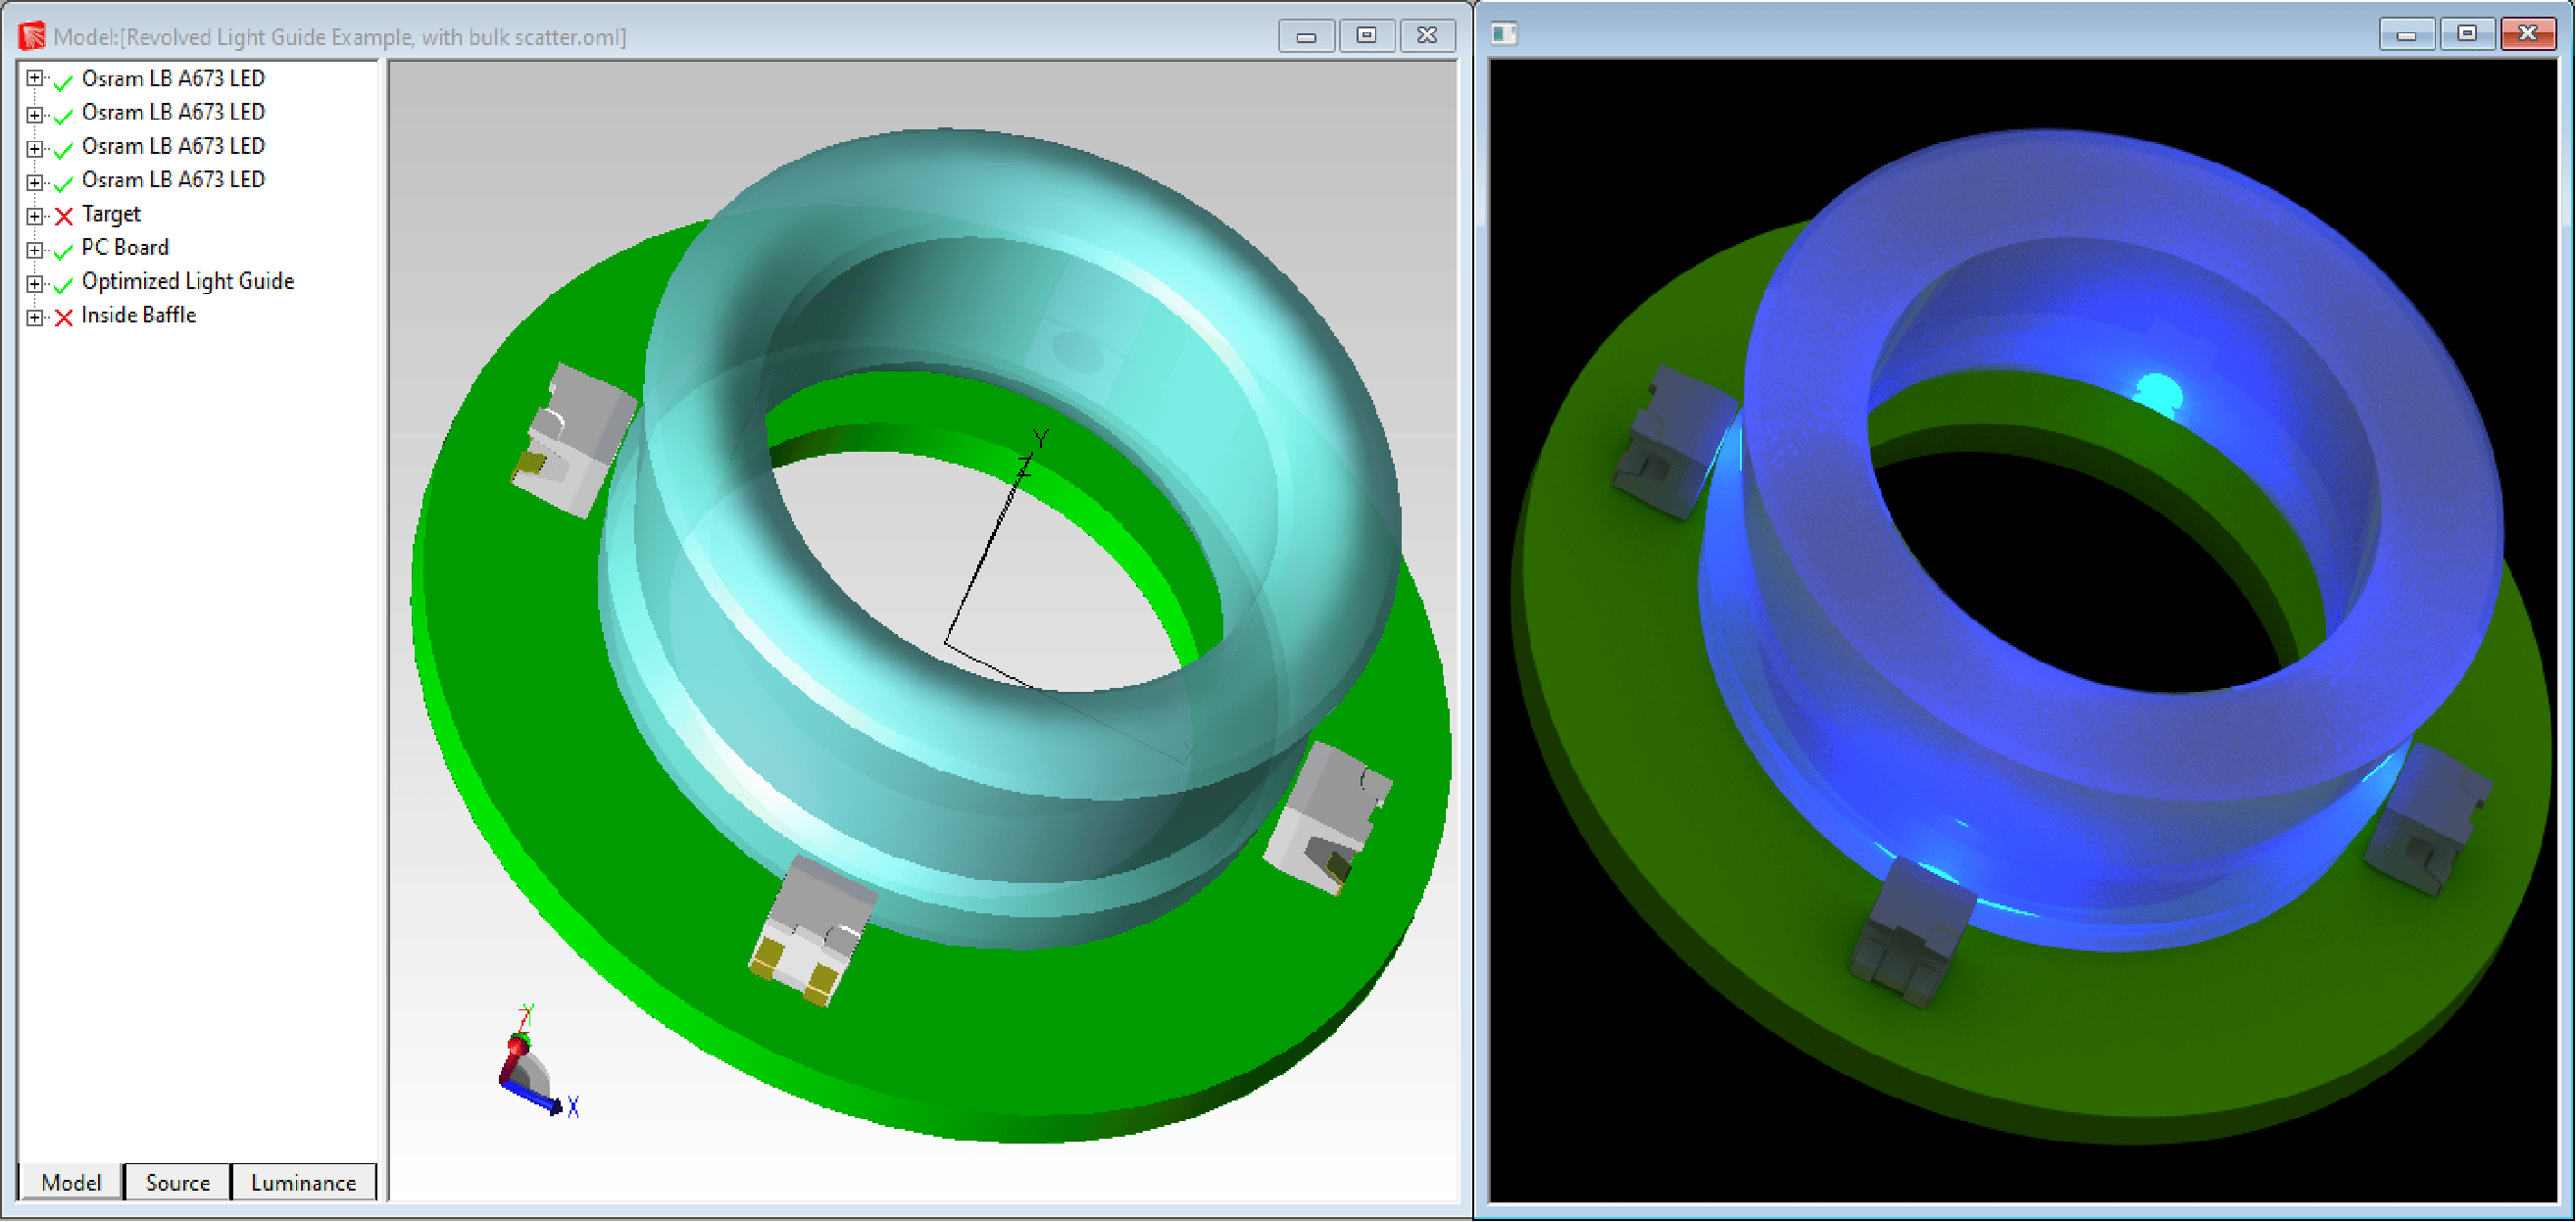Screen dimensions: 2576x1222
Task: Click the green check icon beside PC Board
Action: tap(62, 249)
